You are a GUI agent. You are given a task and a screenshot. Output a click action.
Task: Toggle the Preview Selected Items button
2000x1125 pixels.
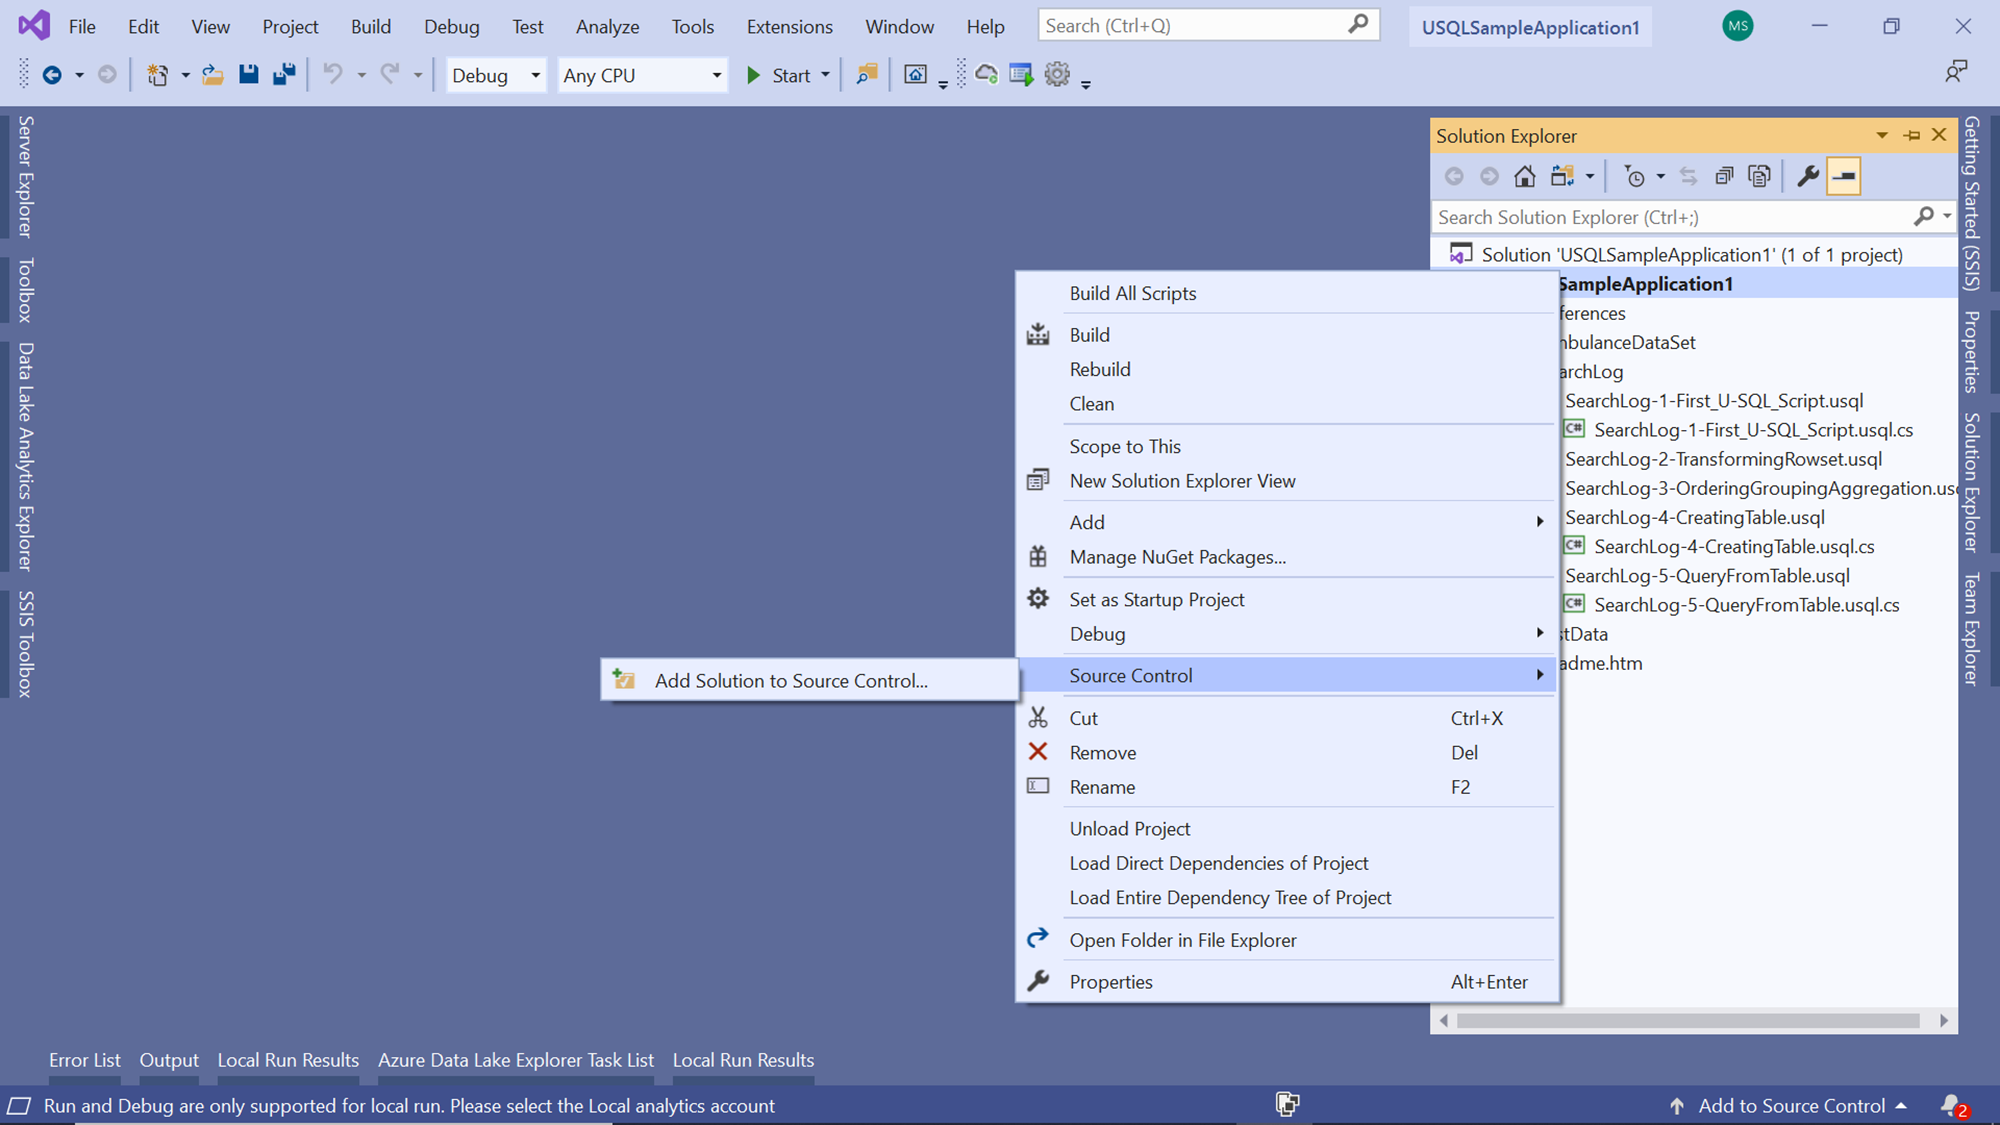1843,177
